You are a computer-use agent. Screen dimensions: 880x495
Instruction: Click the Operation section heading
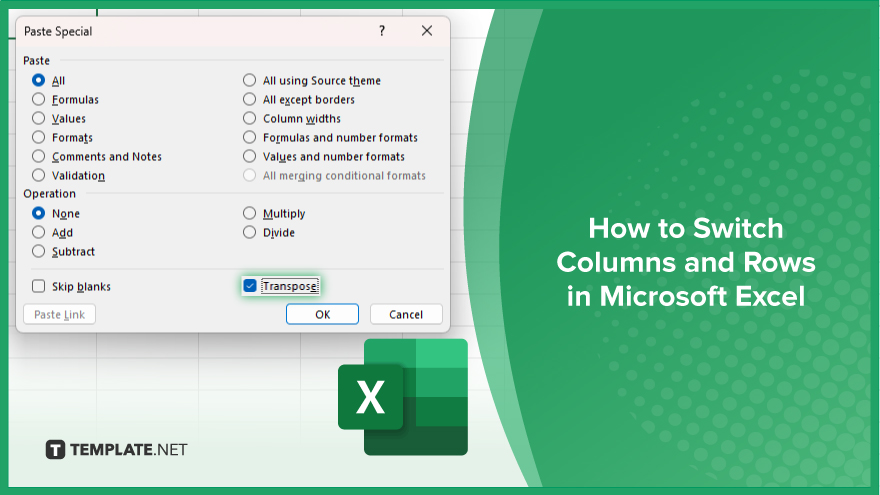[49, 194]
